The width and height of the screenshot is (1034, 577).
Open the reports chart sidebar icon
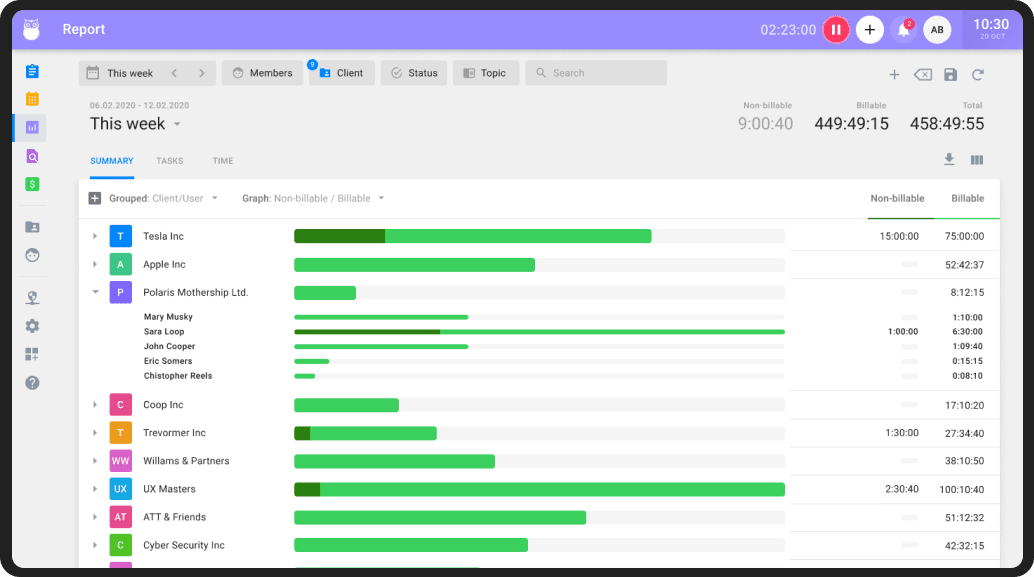pyautogui.click(x=32, y=127)
